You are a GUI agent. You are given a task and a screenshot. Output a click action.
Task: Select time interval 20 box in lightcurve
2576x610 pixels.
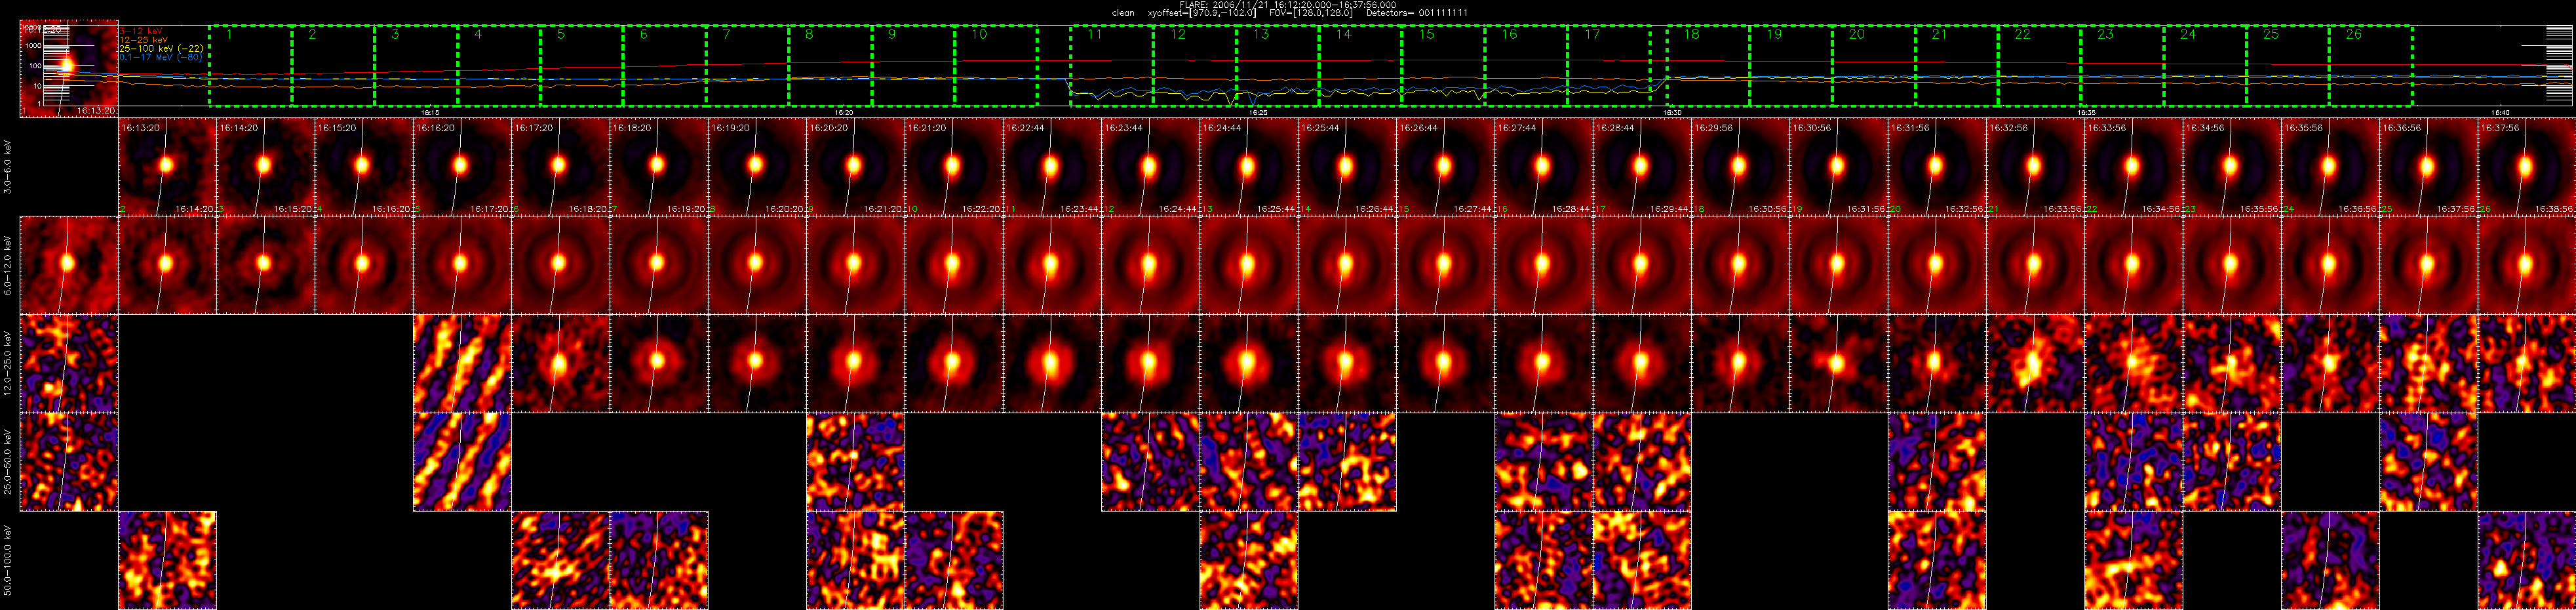tap(1874, 66)
